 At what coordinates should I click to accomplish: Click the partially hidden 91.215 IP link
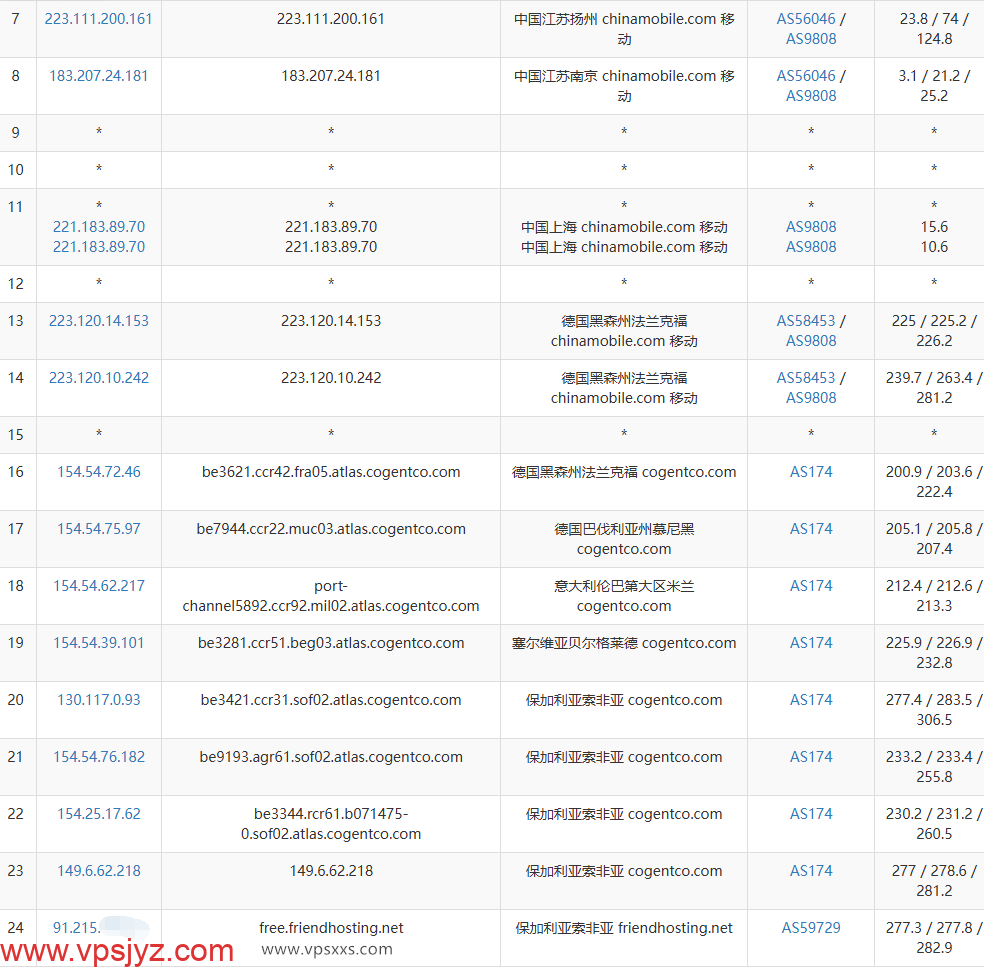point(77,928)
